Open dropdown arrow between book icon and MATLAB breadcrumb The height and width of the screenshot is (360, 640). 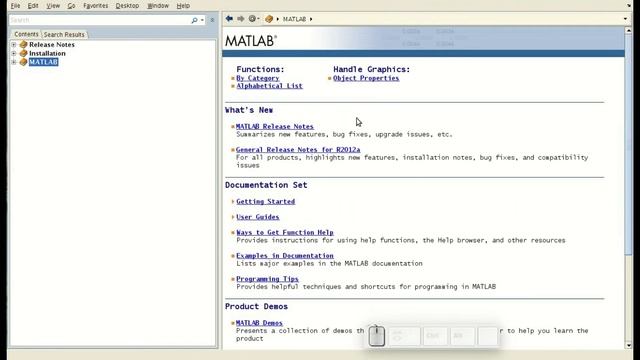[278, 19]
